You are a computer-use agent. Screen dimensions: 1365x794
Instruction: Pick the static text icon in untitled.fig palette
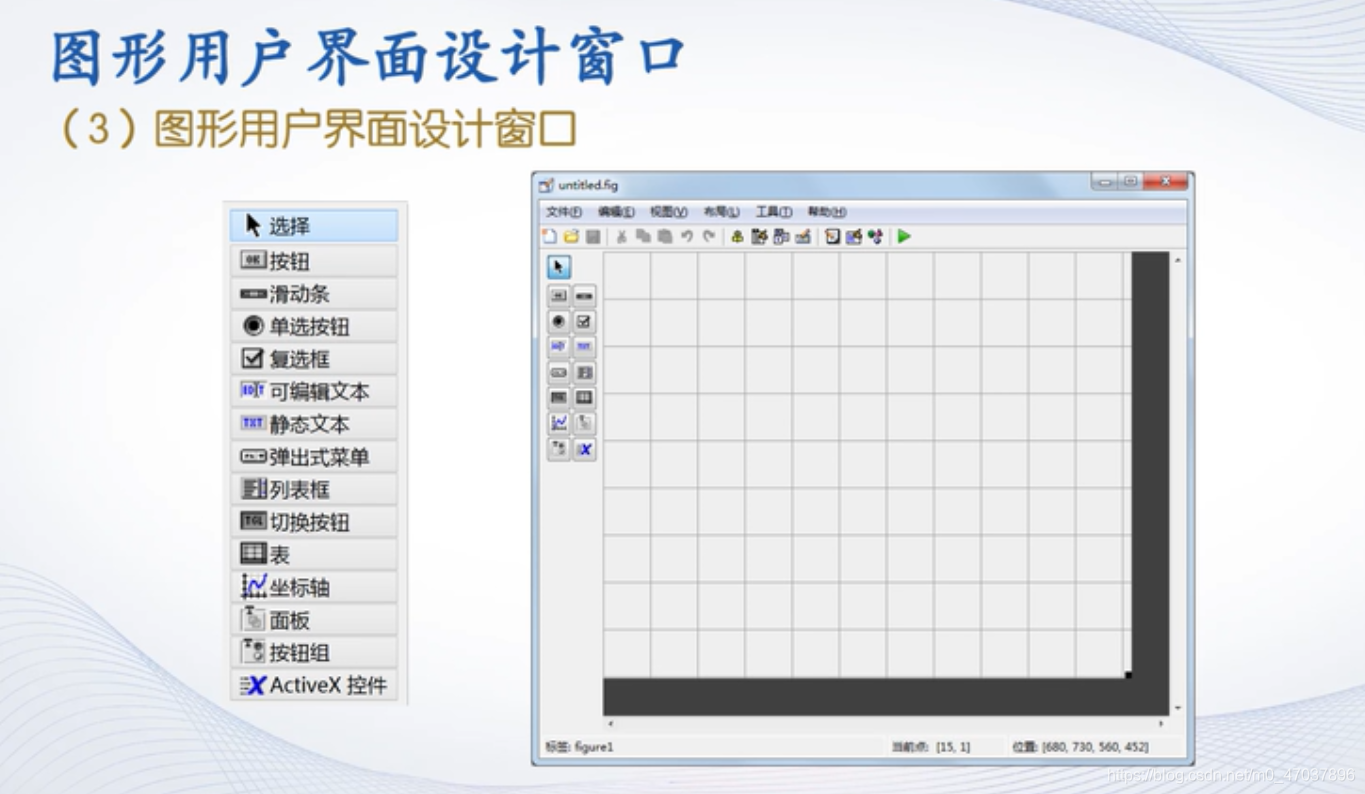click(584, 346)
